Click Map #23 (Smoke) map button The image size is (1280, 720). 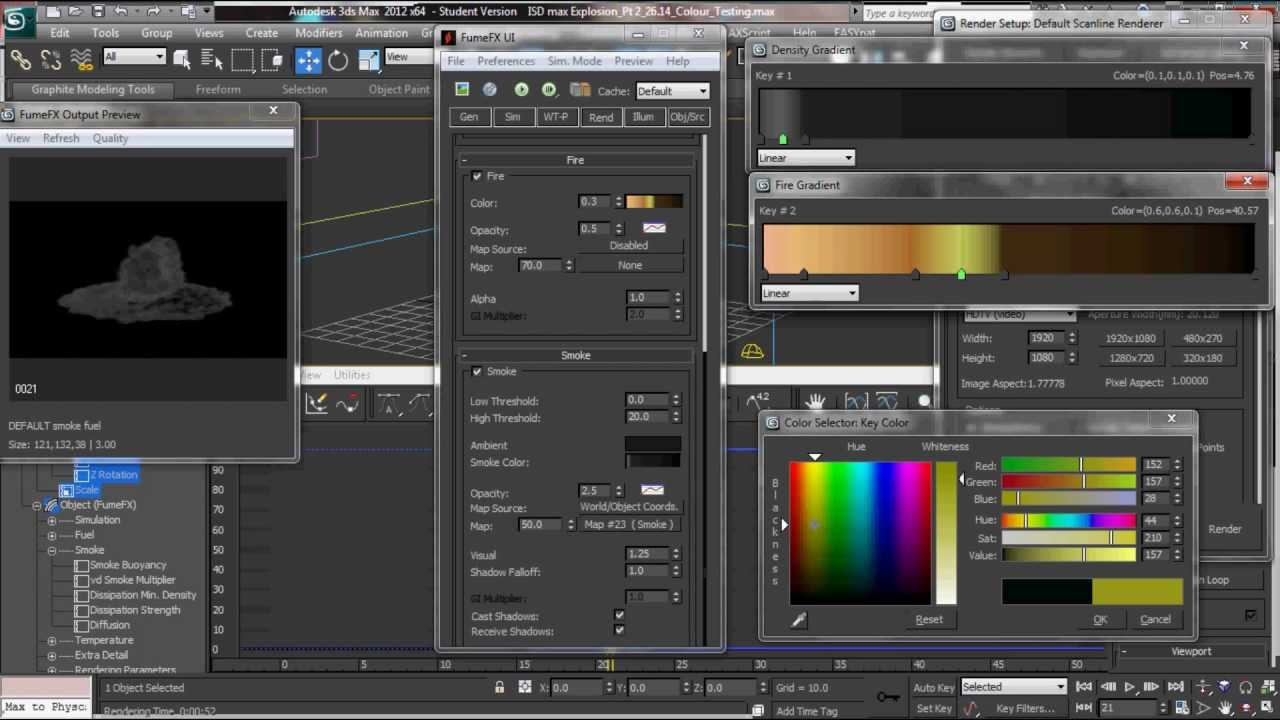tap(629, 524)
